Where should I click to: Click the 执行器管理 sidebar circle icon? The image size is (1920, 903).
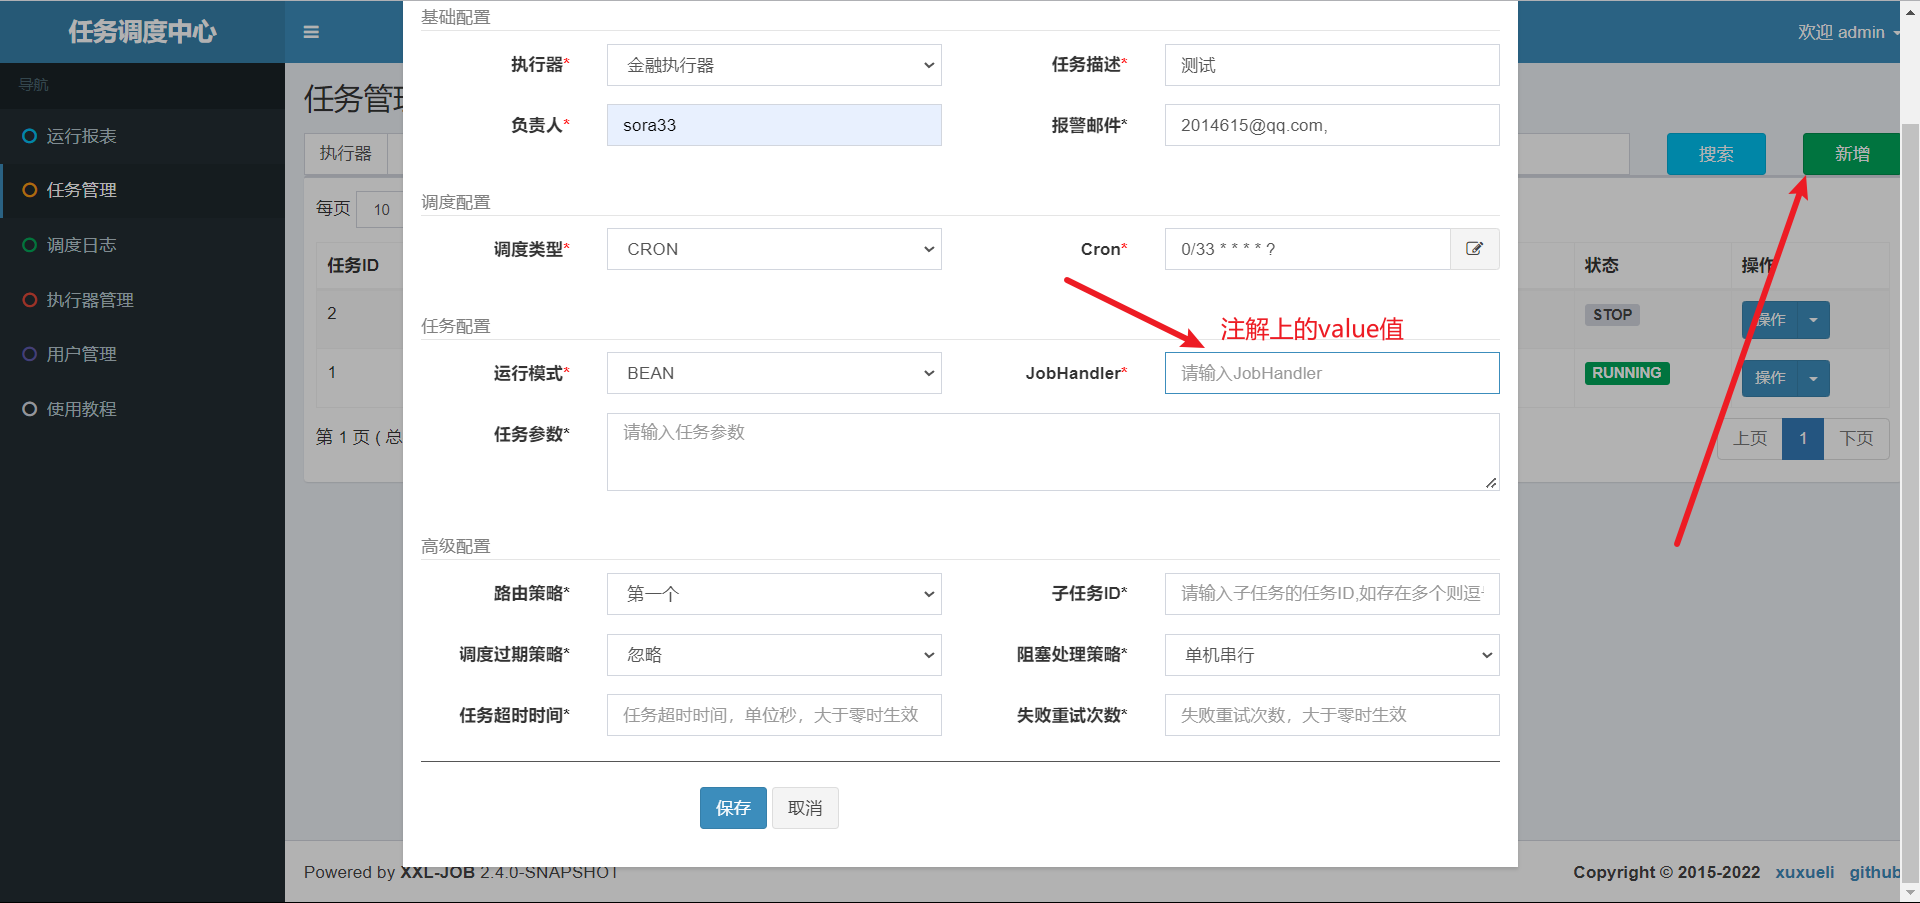click(29, 300)
